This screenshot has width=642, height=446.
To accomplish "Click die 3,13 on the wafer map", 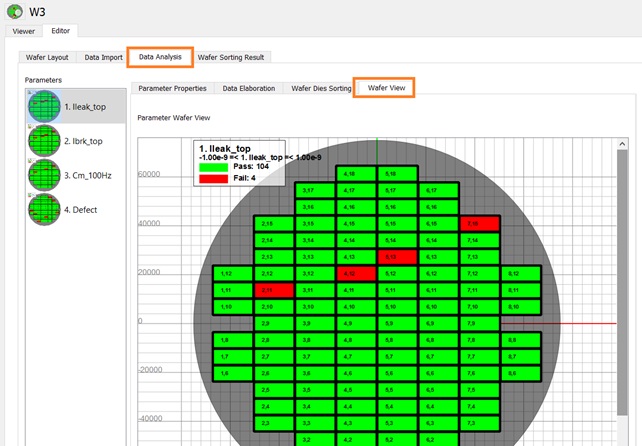I will (x=315, y=257).
